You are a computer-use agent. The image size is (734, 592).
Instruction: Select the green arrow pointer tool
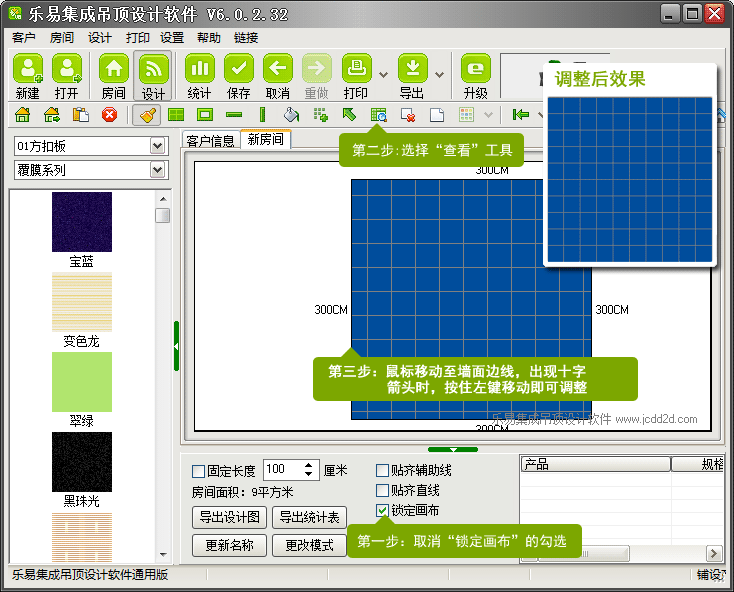pos(349,115)
